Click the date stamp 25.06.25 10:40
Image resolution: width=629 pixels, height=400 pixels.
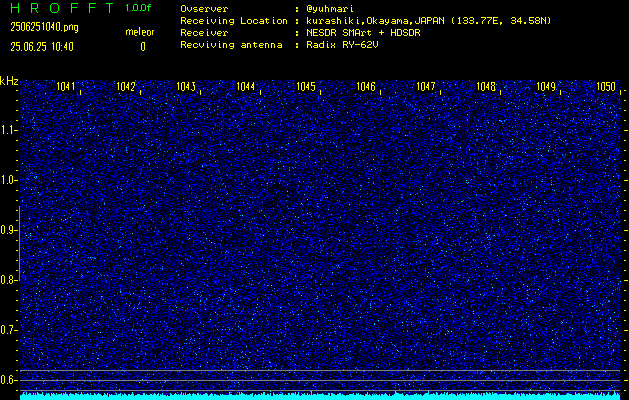tap(42, 47)
